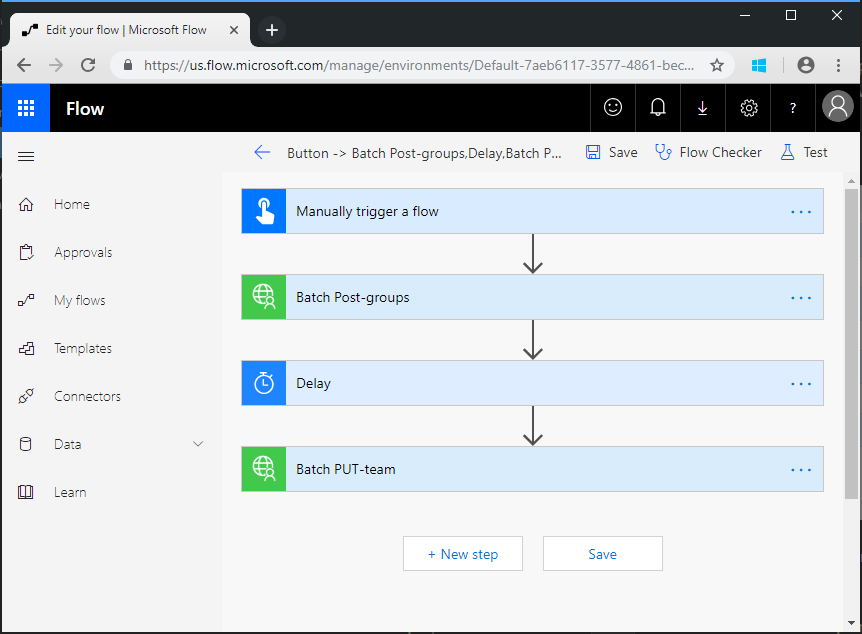Run the Flow Checker from the toolbar
This screenshot has width=862, height=634.
point(708,152)
